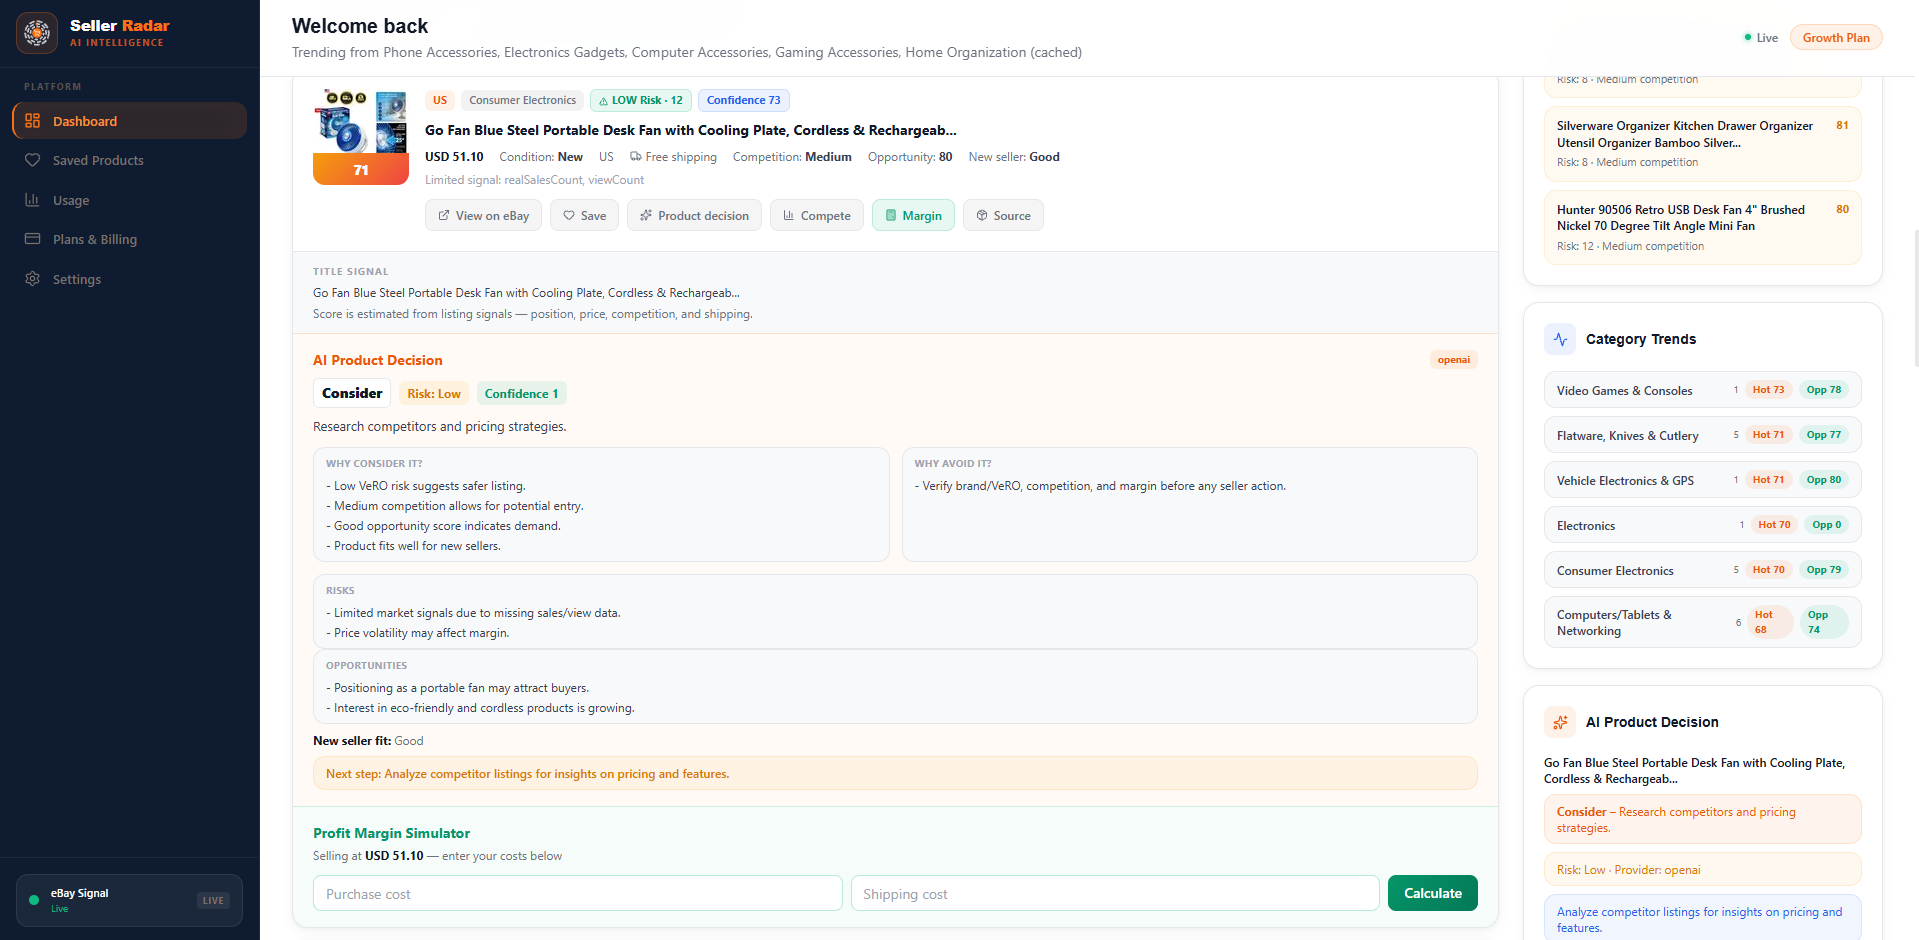
Task: Select Video Games & Consoles trend row
Action: coord(1702,390)
